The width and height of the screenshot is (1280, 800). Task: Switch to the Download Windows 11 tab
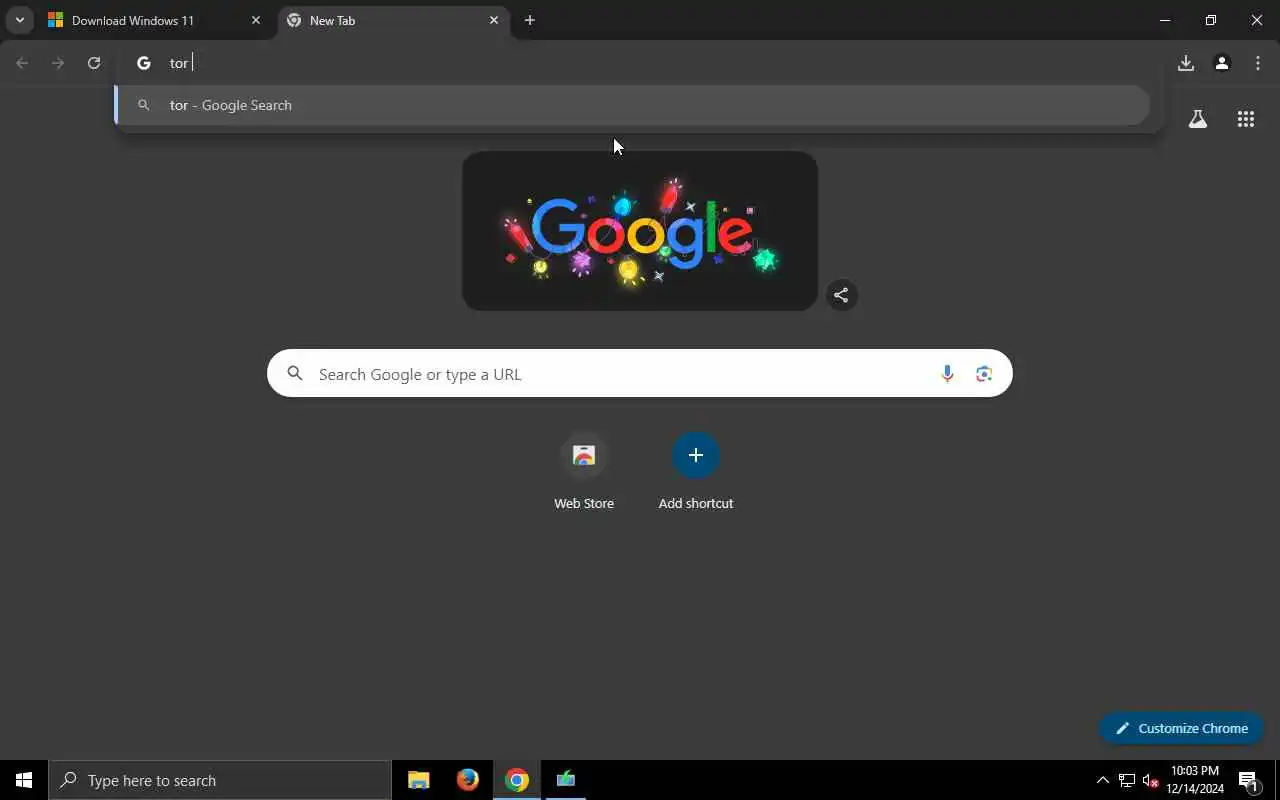pos(155,20)
